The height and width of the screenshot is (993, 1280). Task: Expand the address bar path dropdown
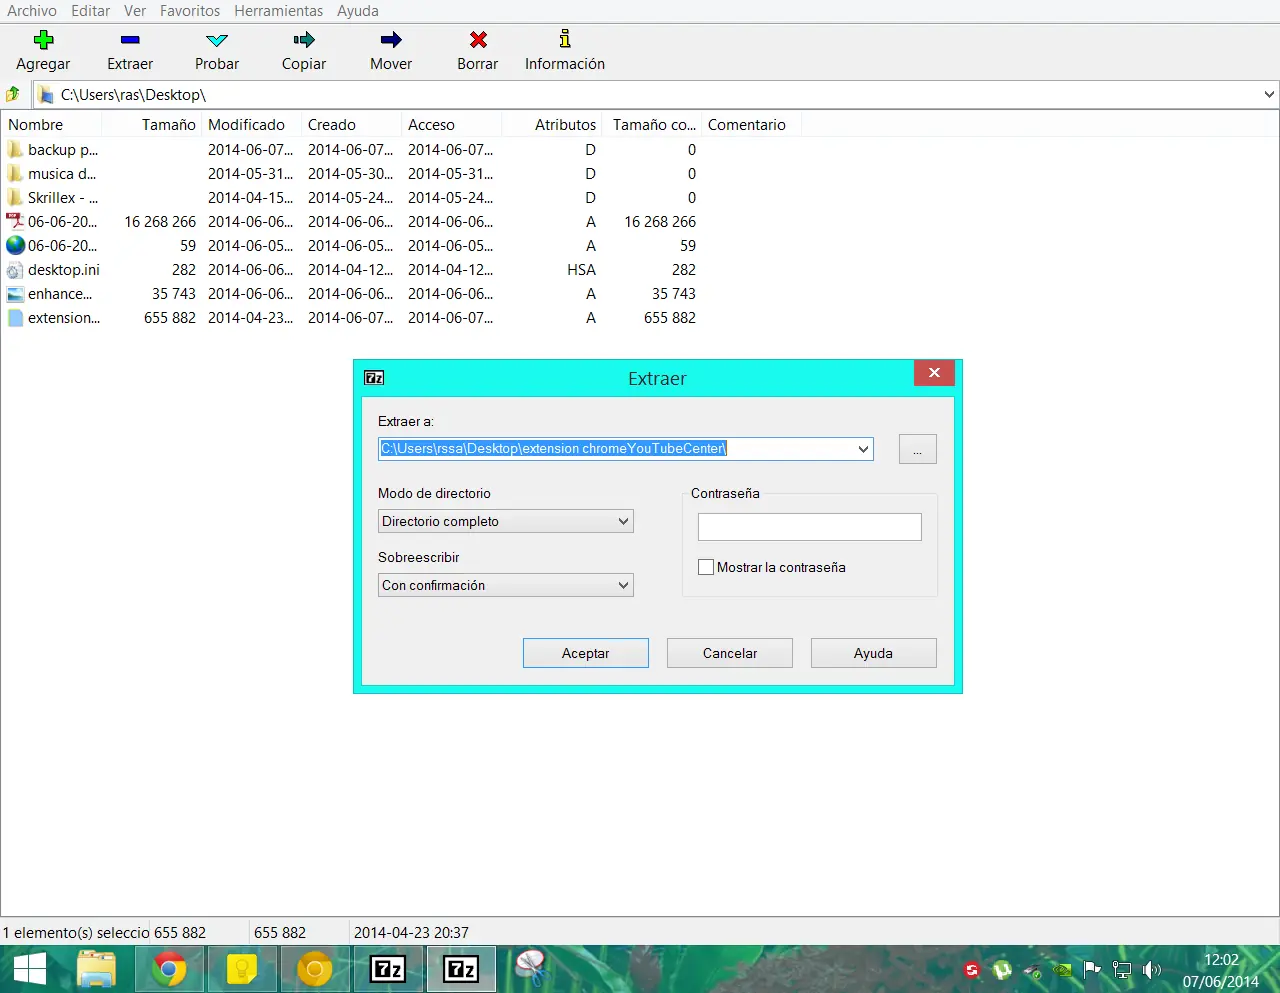tap(1269, 94)
